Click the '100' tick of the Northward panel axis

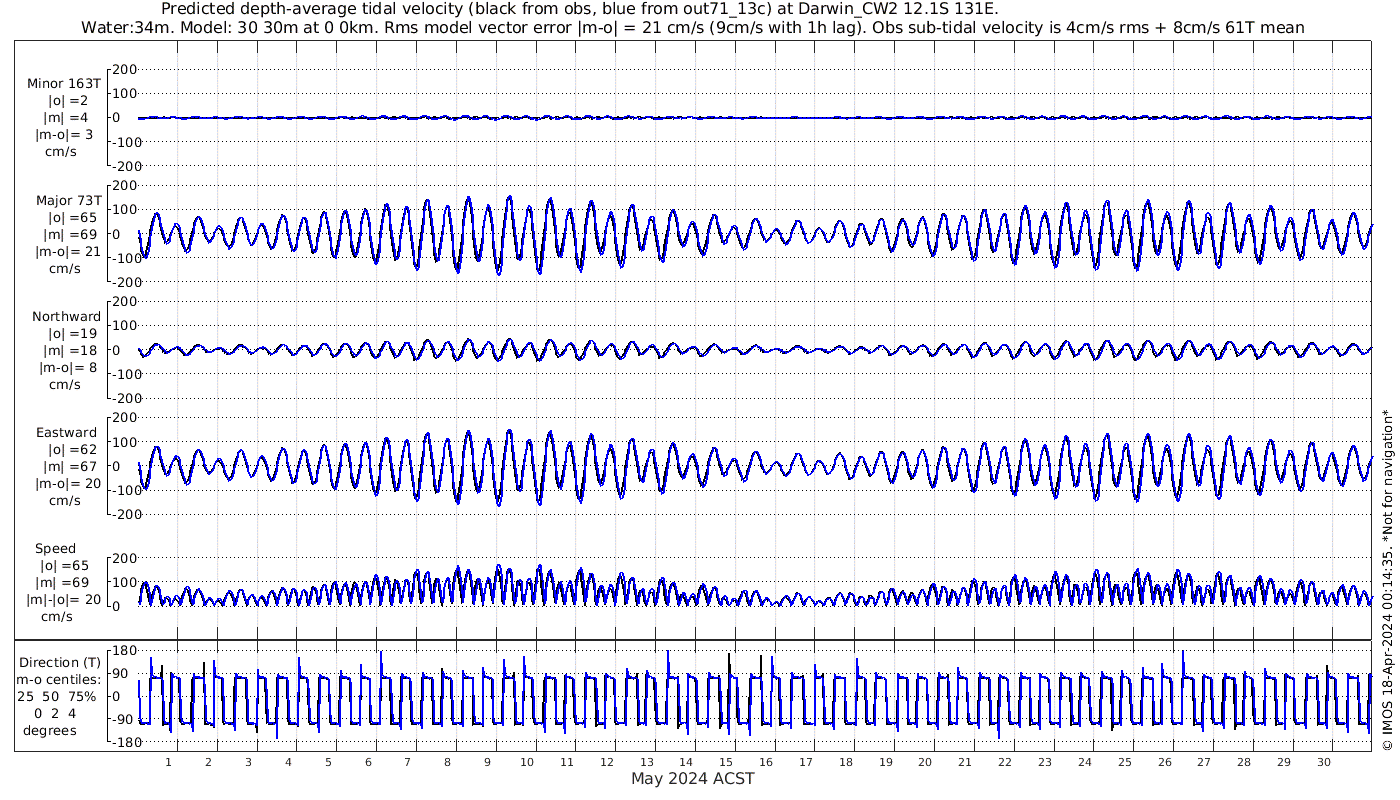pyautogui.click(x=124, y=325)
